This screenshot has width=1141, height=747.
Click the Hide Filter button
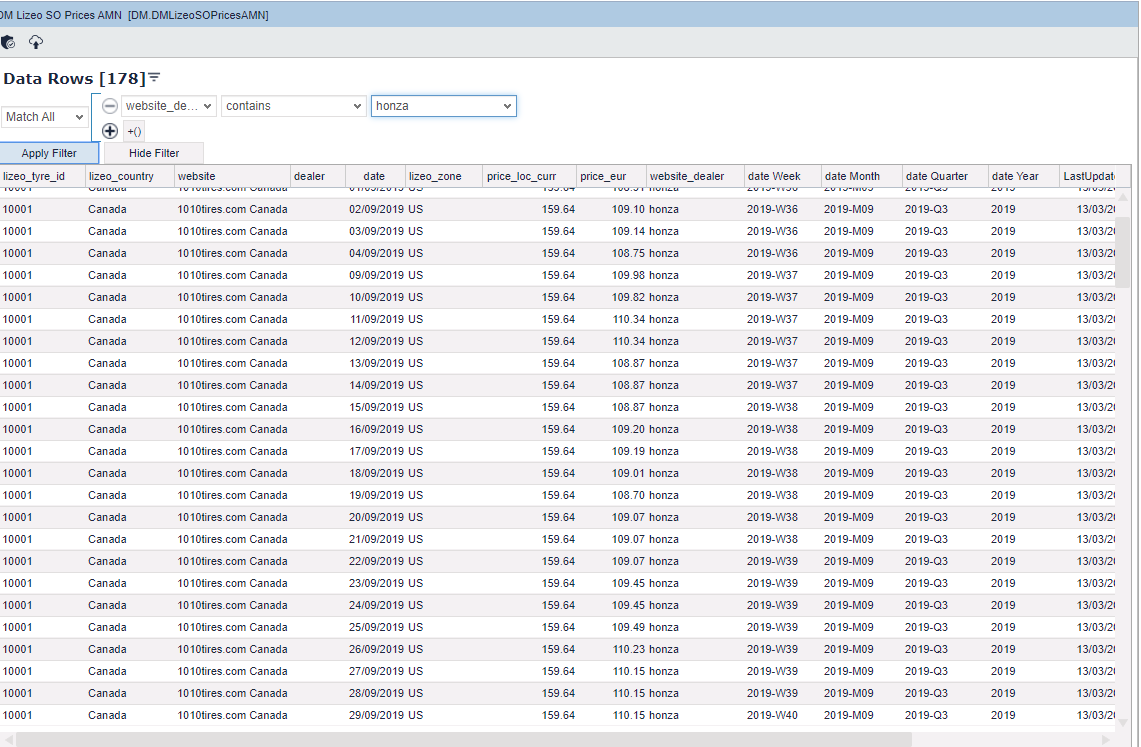(x=154, y=153)
